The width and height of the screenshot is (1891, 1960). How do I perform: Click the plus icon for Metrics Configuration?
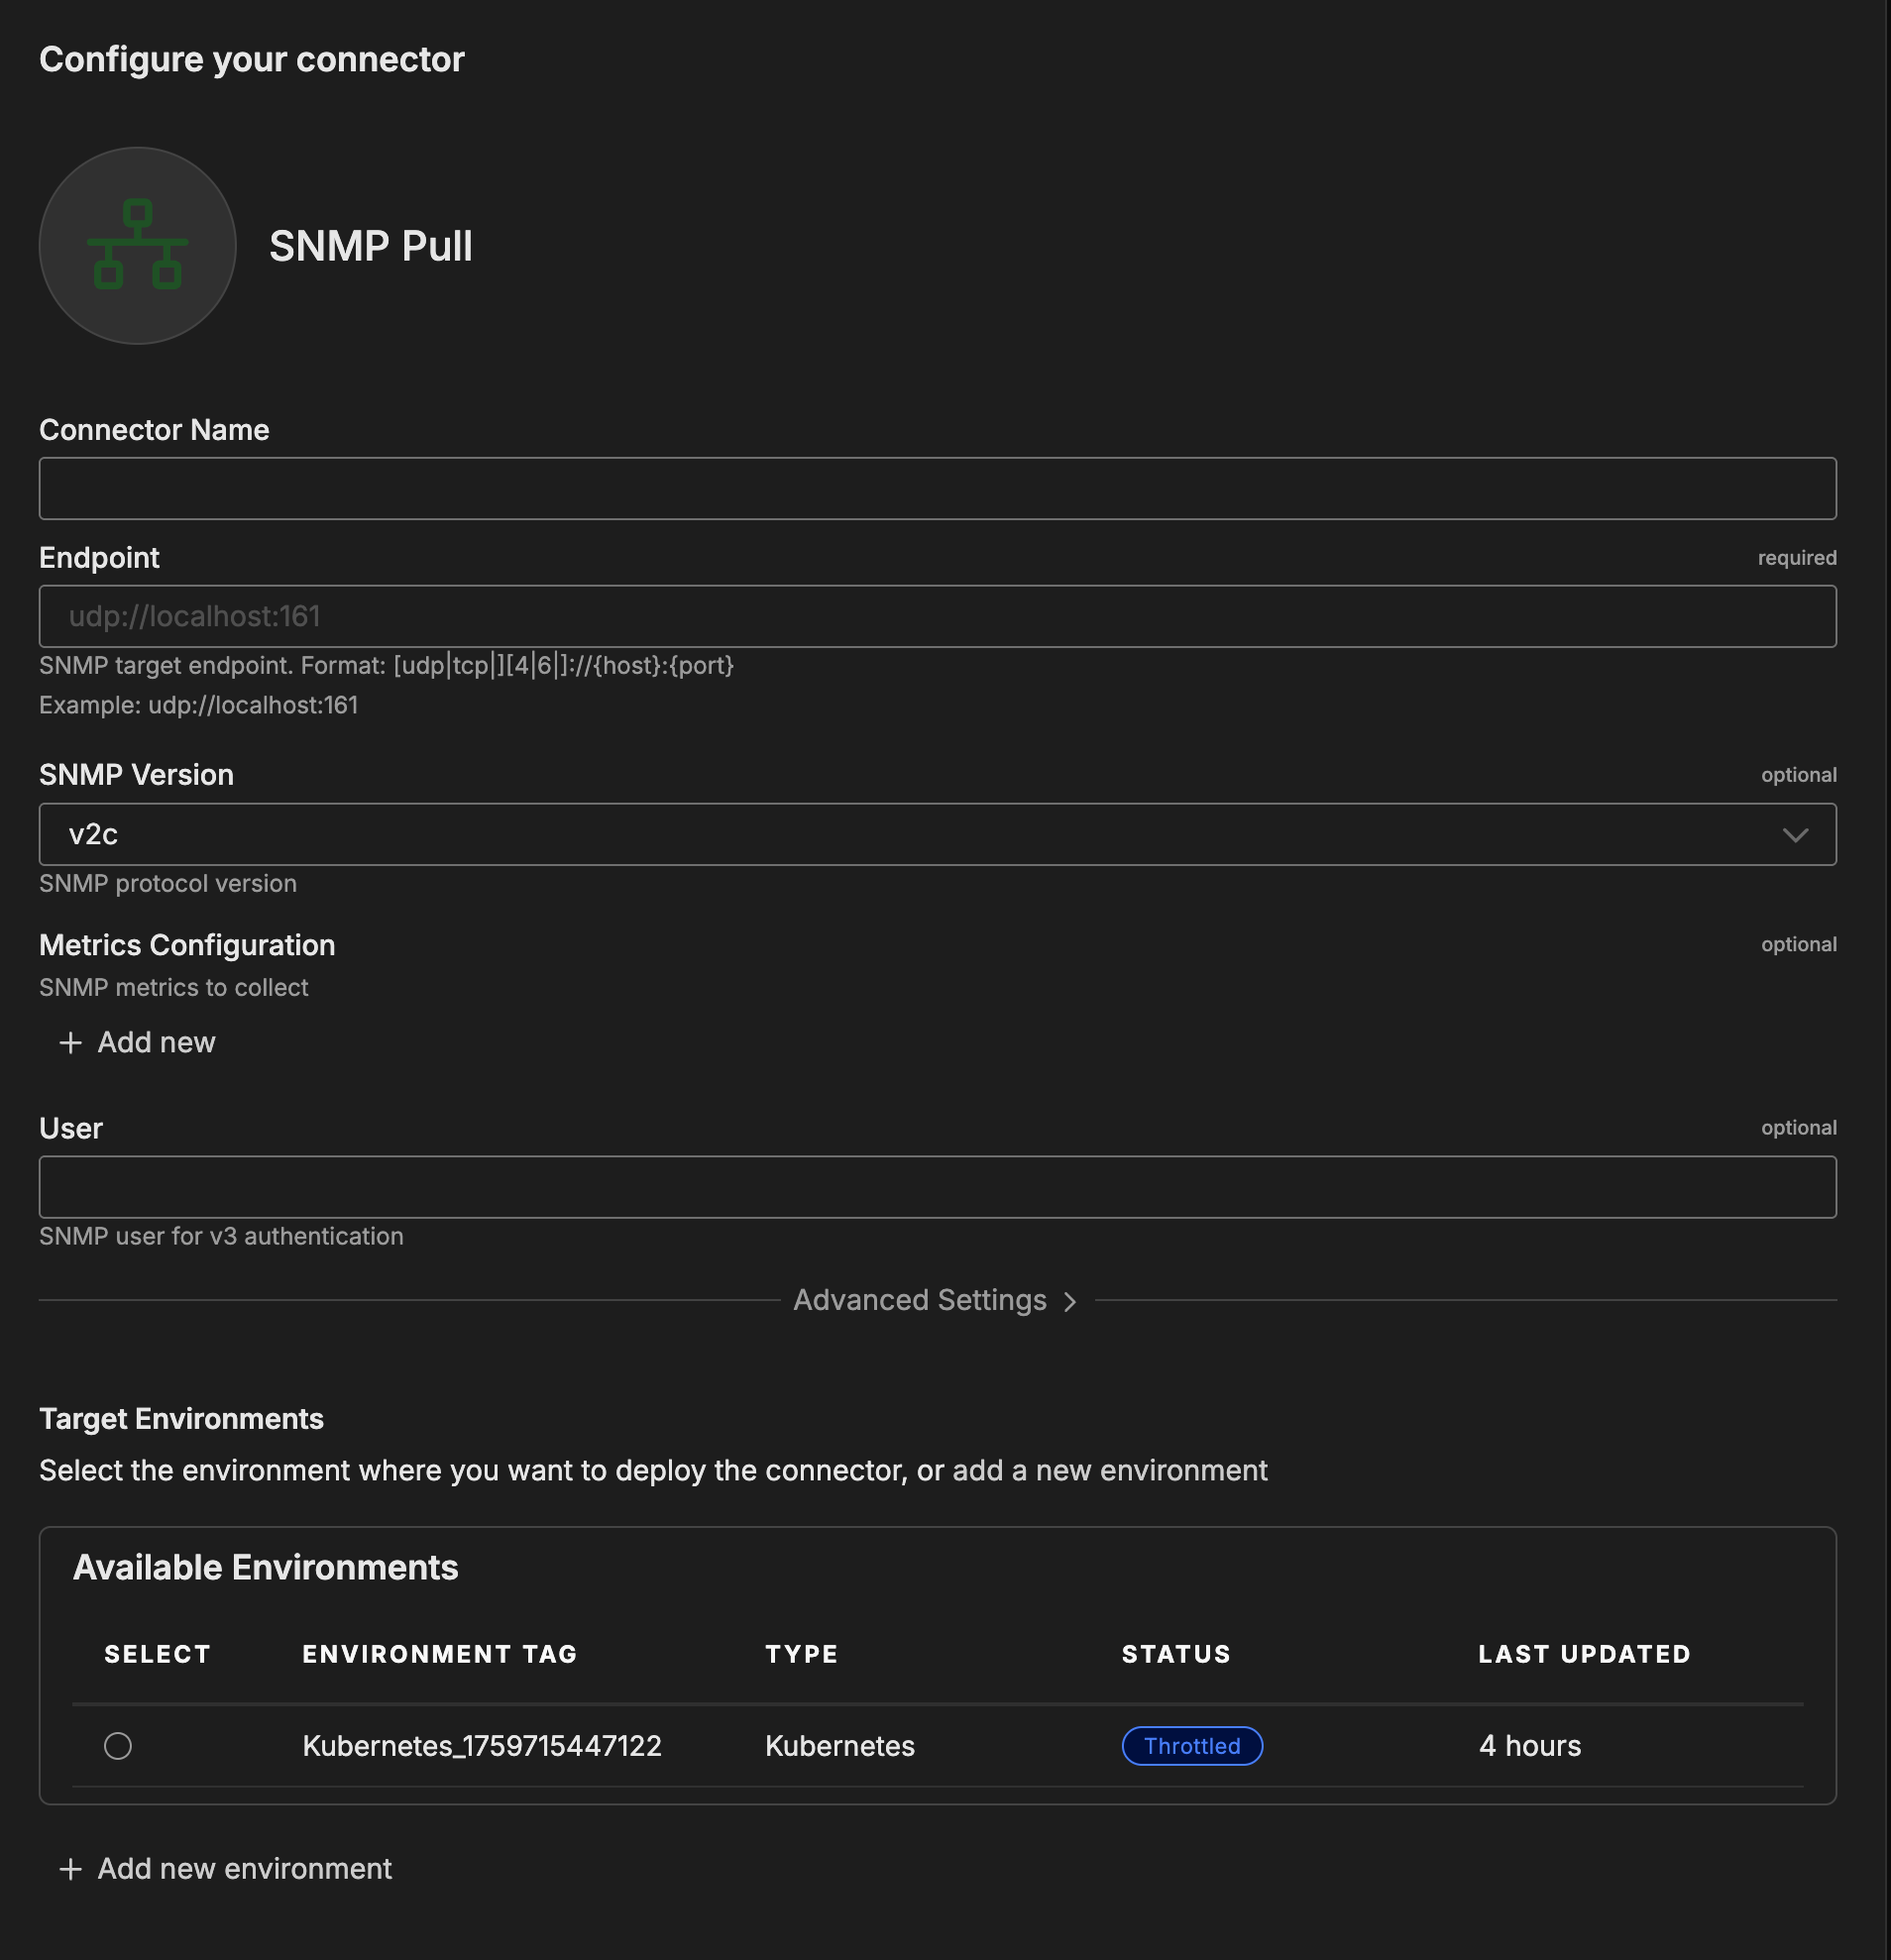(x=70, y=1043)
